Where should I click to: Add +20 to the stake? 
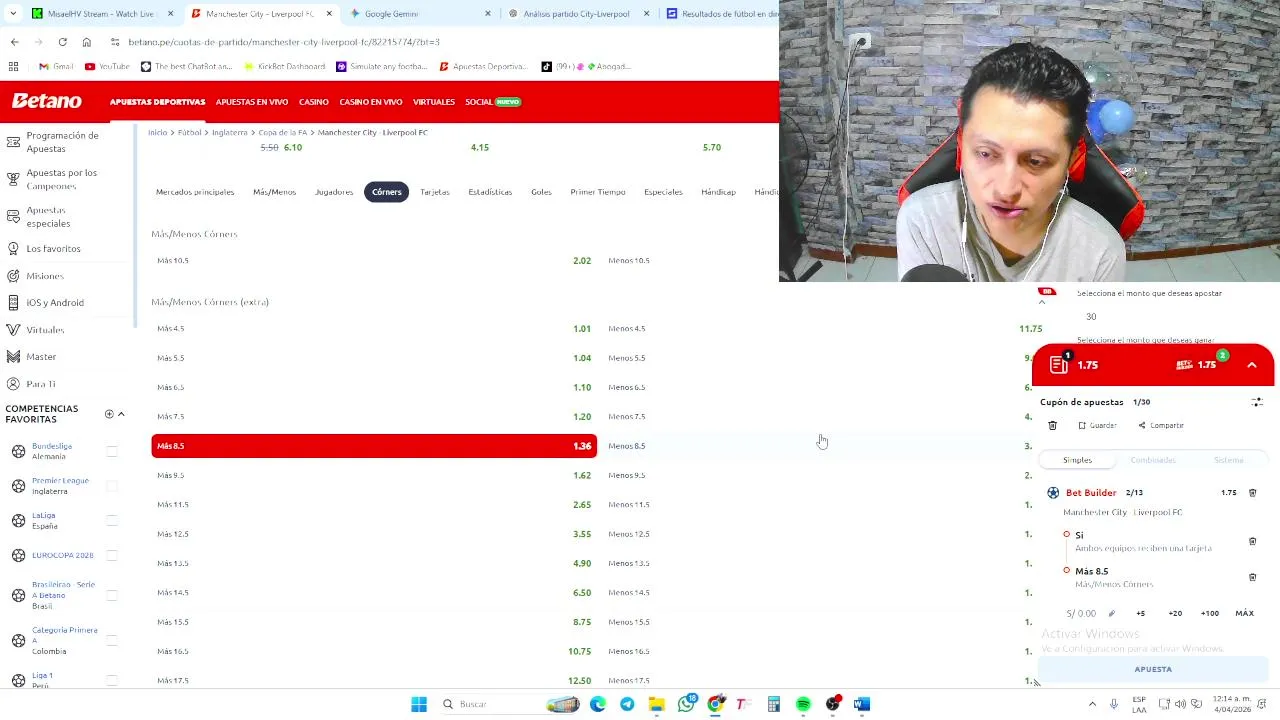[x=1175, y=613]
